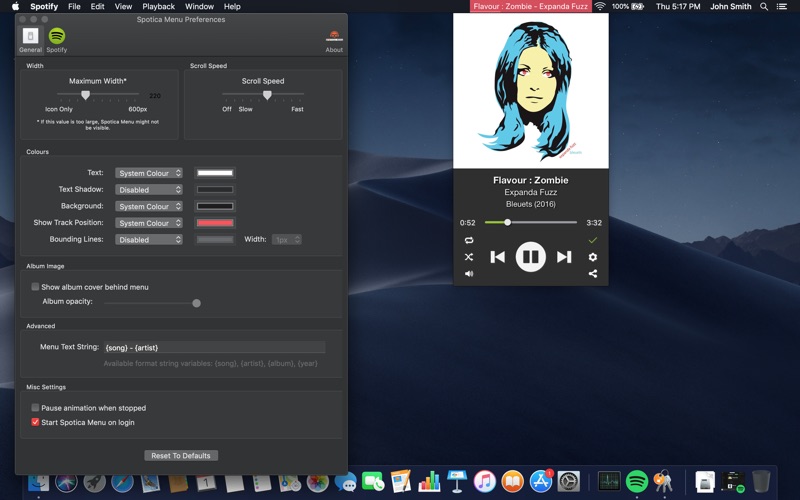Open the Apple menu

(15, 7)
